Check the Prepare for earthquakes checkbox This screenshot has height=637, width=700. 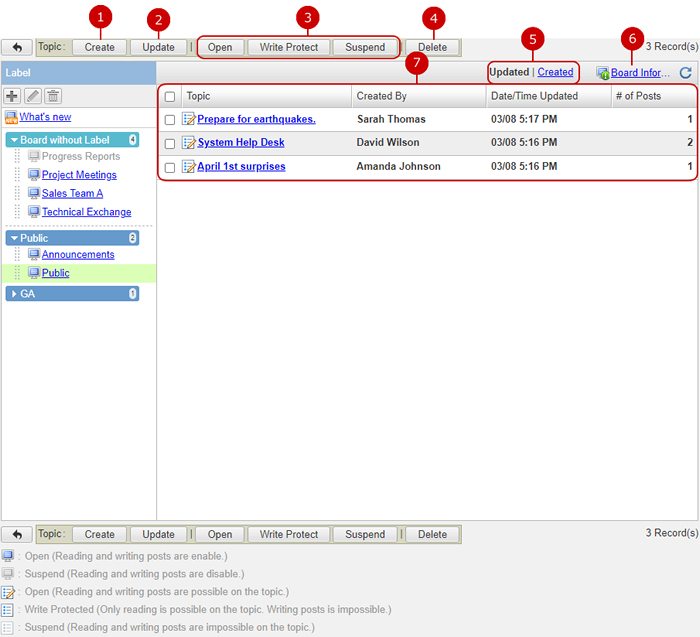170,120
